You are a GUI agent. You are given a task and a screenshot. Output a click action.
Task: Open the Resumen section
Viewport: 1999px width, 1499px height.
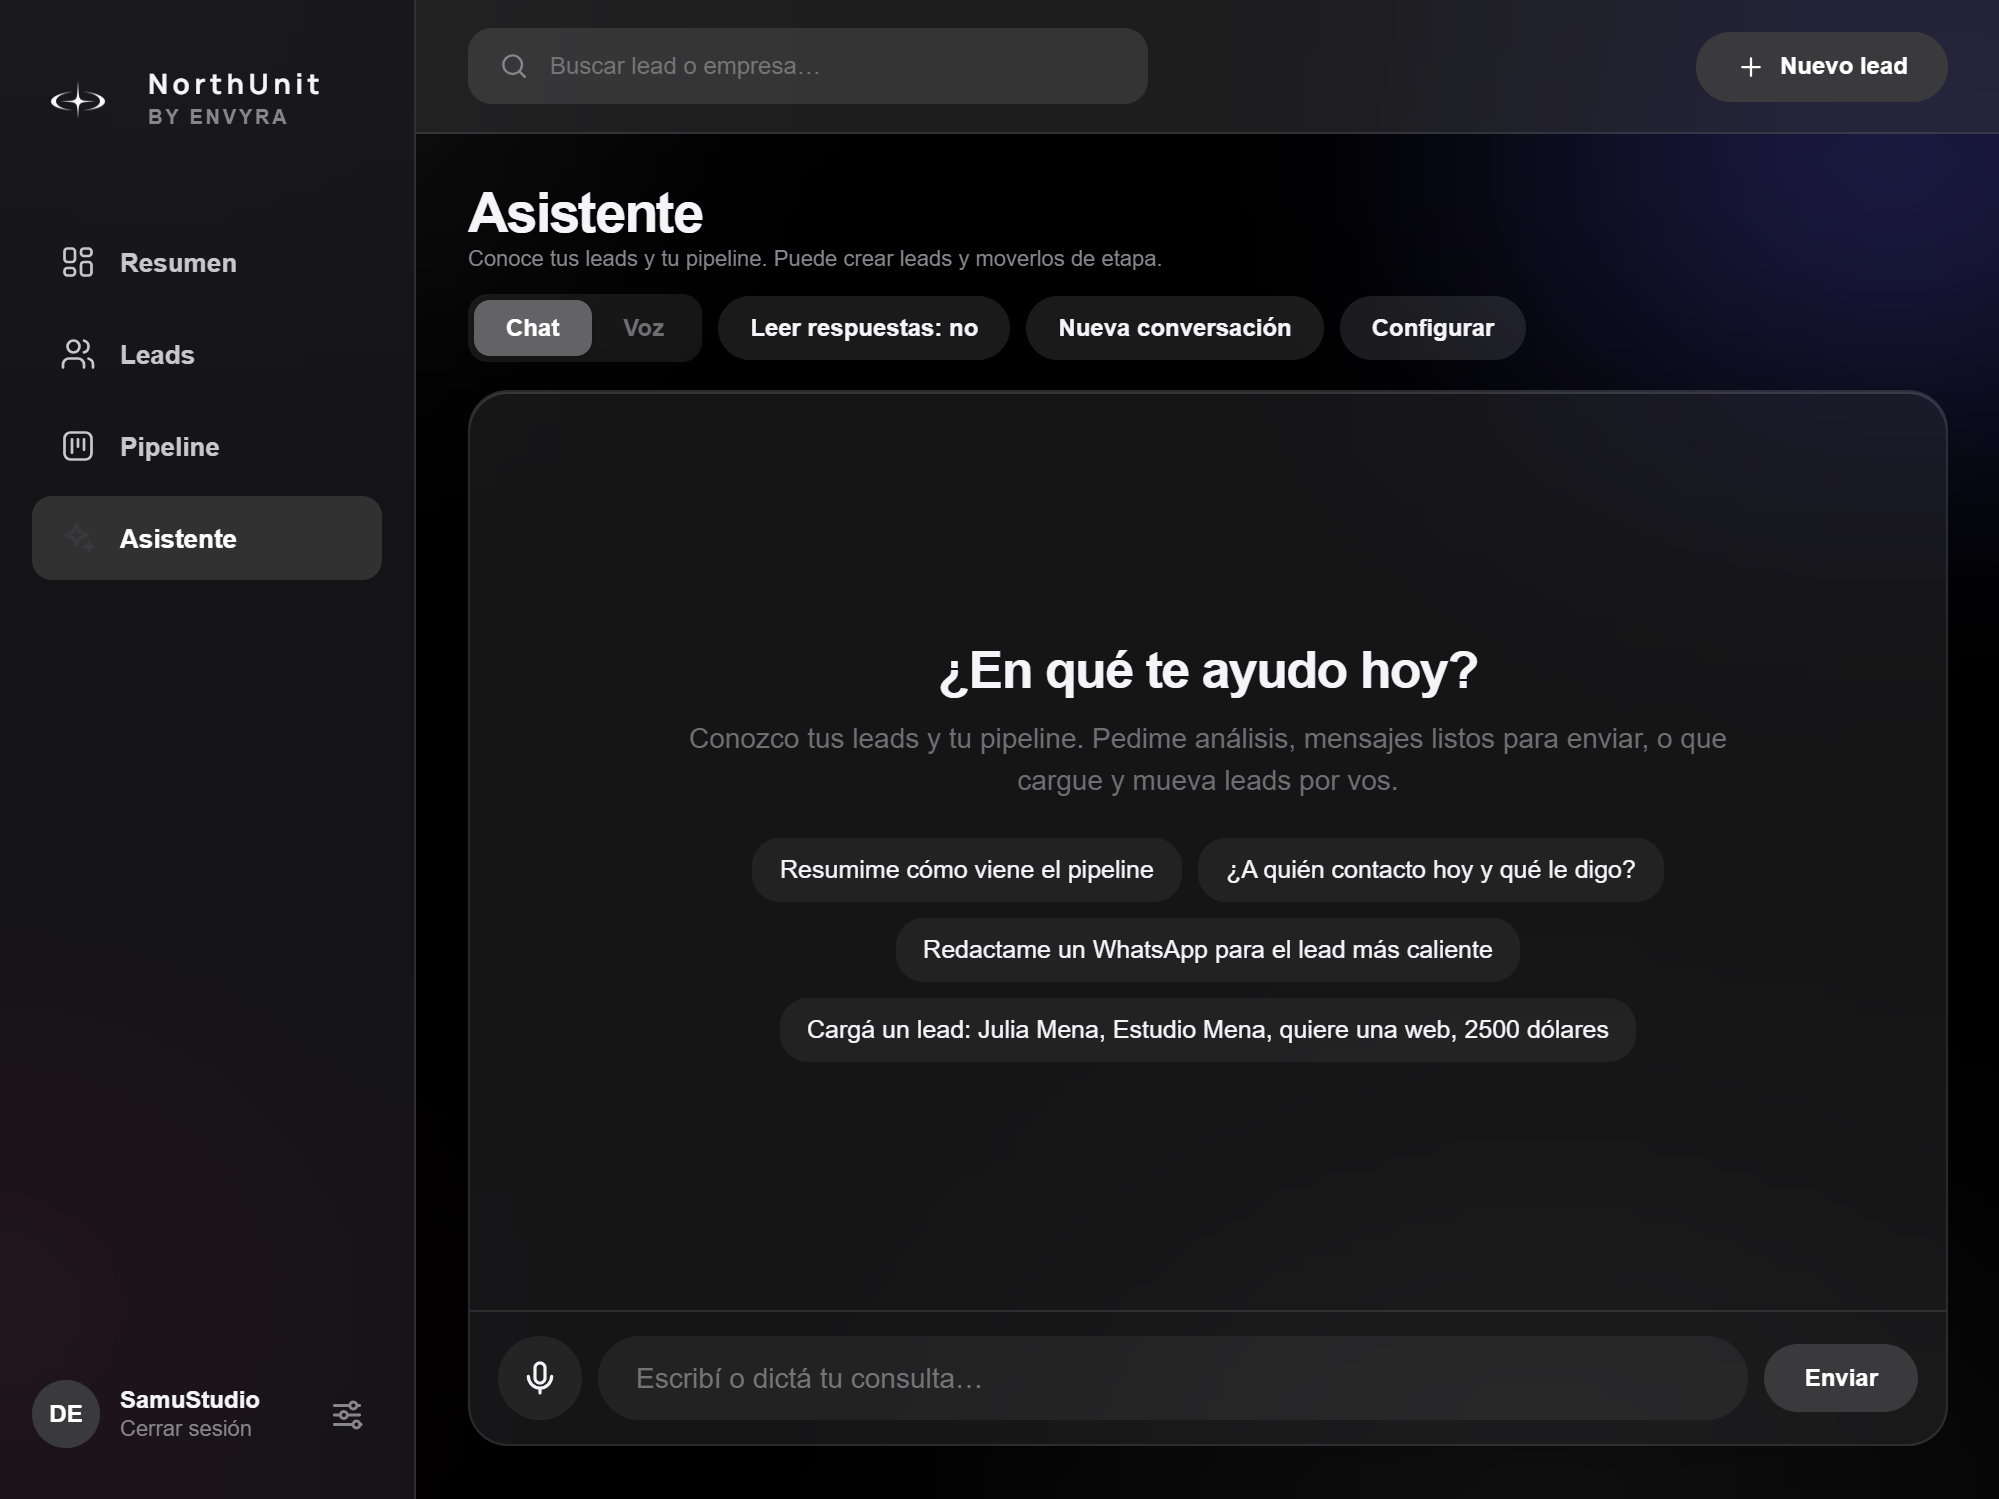pos(207,263)
